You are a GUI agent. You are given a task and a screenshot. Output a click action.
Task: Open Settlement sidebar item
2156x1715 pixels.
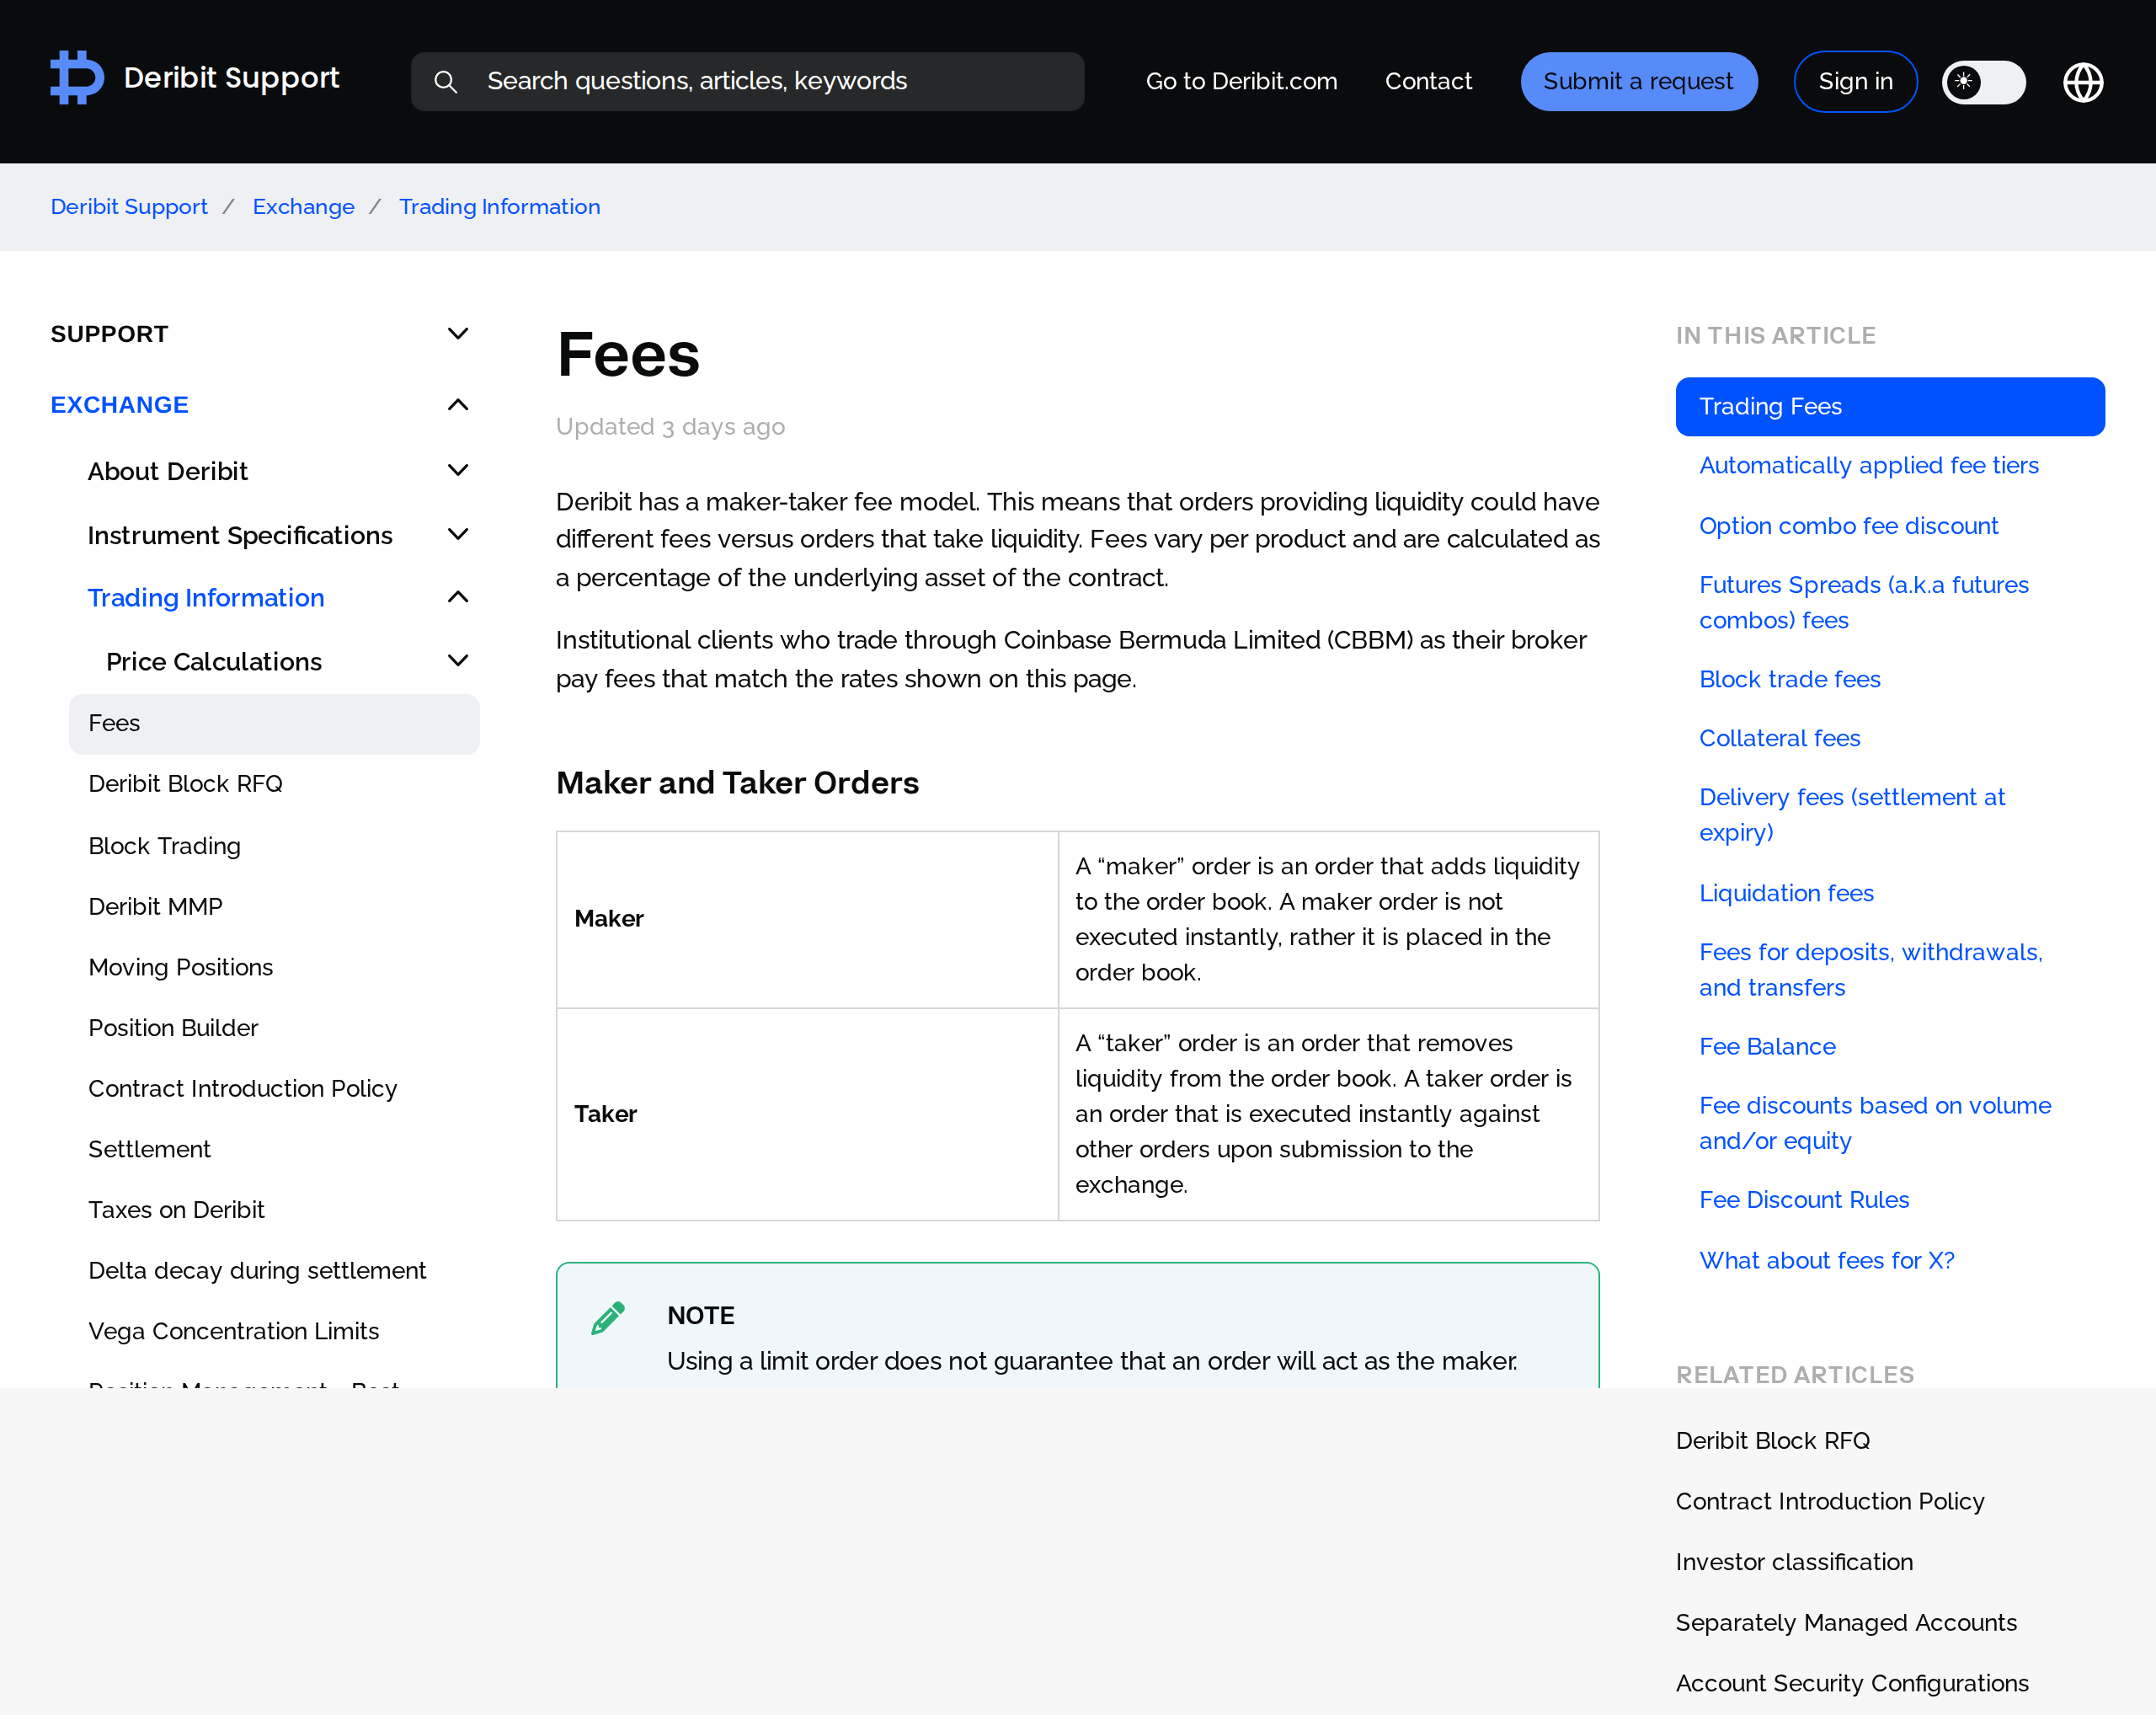(x=149, y=1150)
